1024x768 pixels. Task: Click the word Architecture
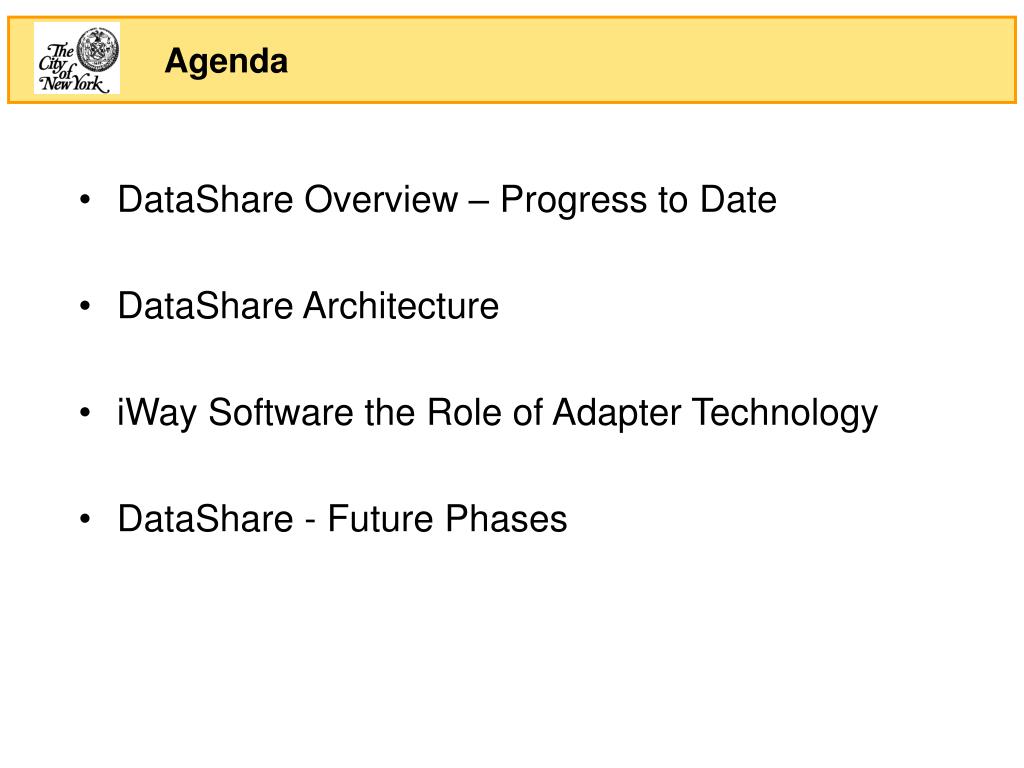401,306
